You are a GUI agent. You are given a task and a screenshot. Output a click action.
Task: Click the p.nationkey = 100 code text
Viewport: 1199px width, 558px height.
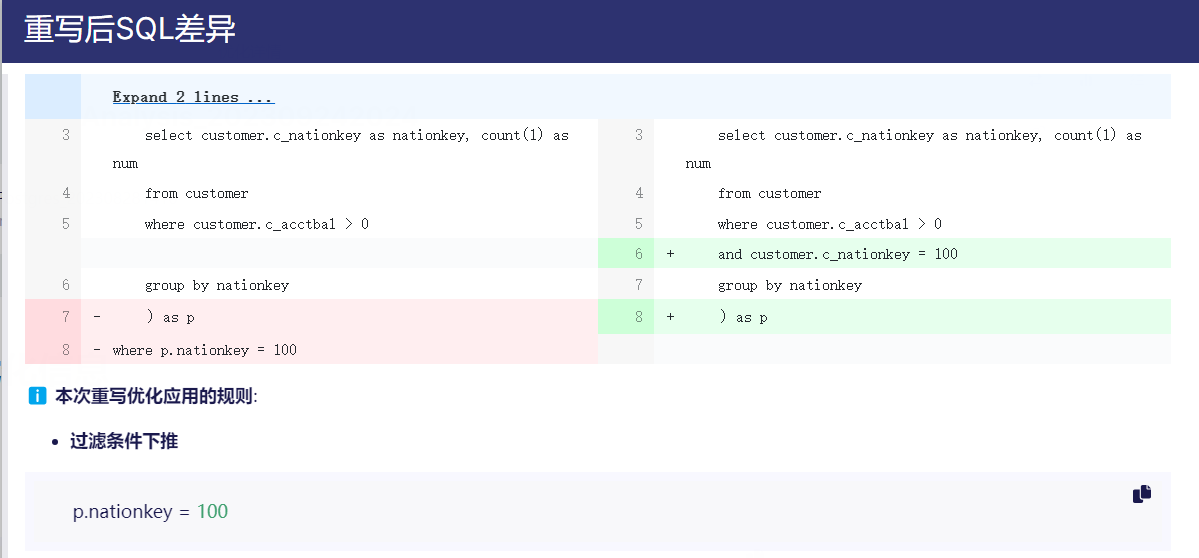pos(150,512)
